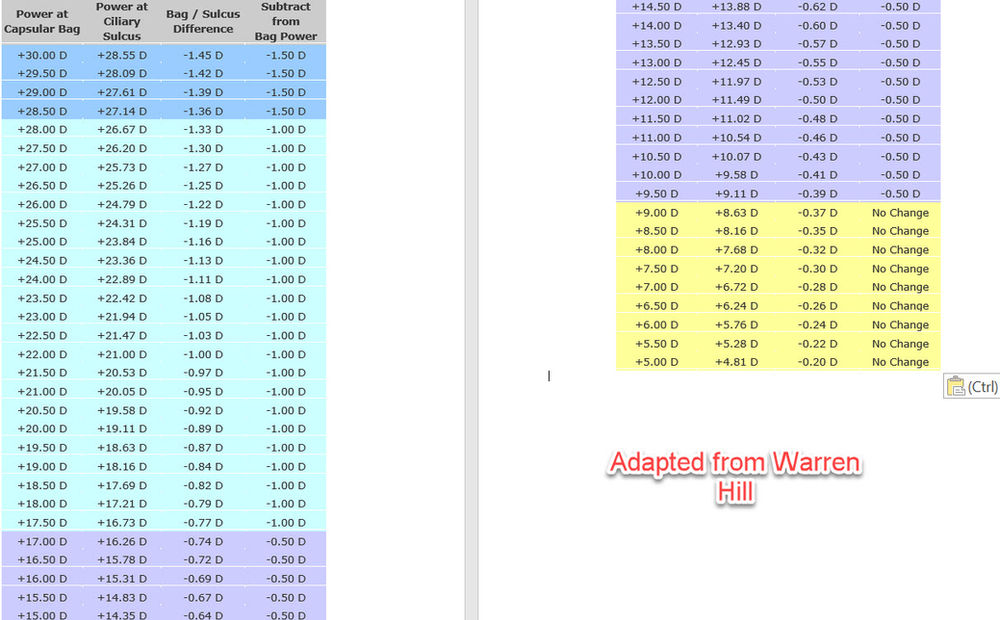Click 'No Change' in the last yellow row
The width and height of the screenshot is (1000, 620).
tap(899, 362)
